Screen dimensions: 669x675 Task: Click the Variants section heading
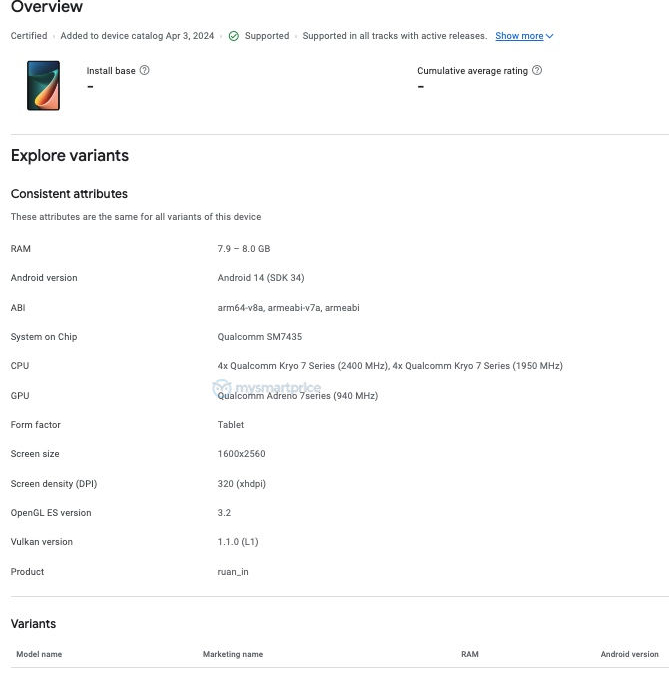[x=33, y=624]
